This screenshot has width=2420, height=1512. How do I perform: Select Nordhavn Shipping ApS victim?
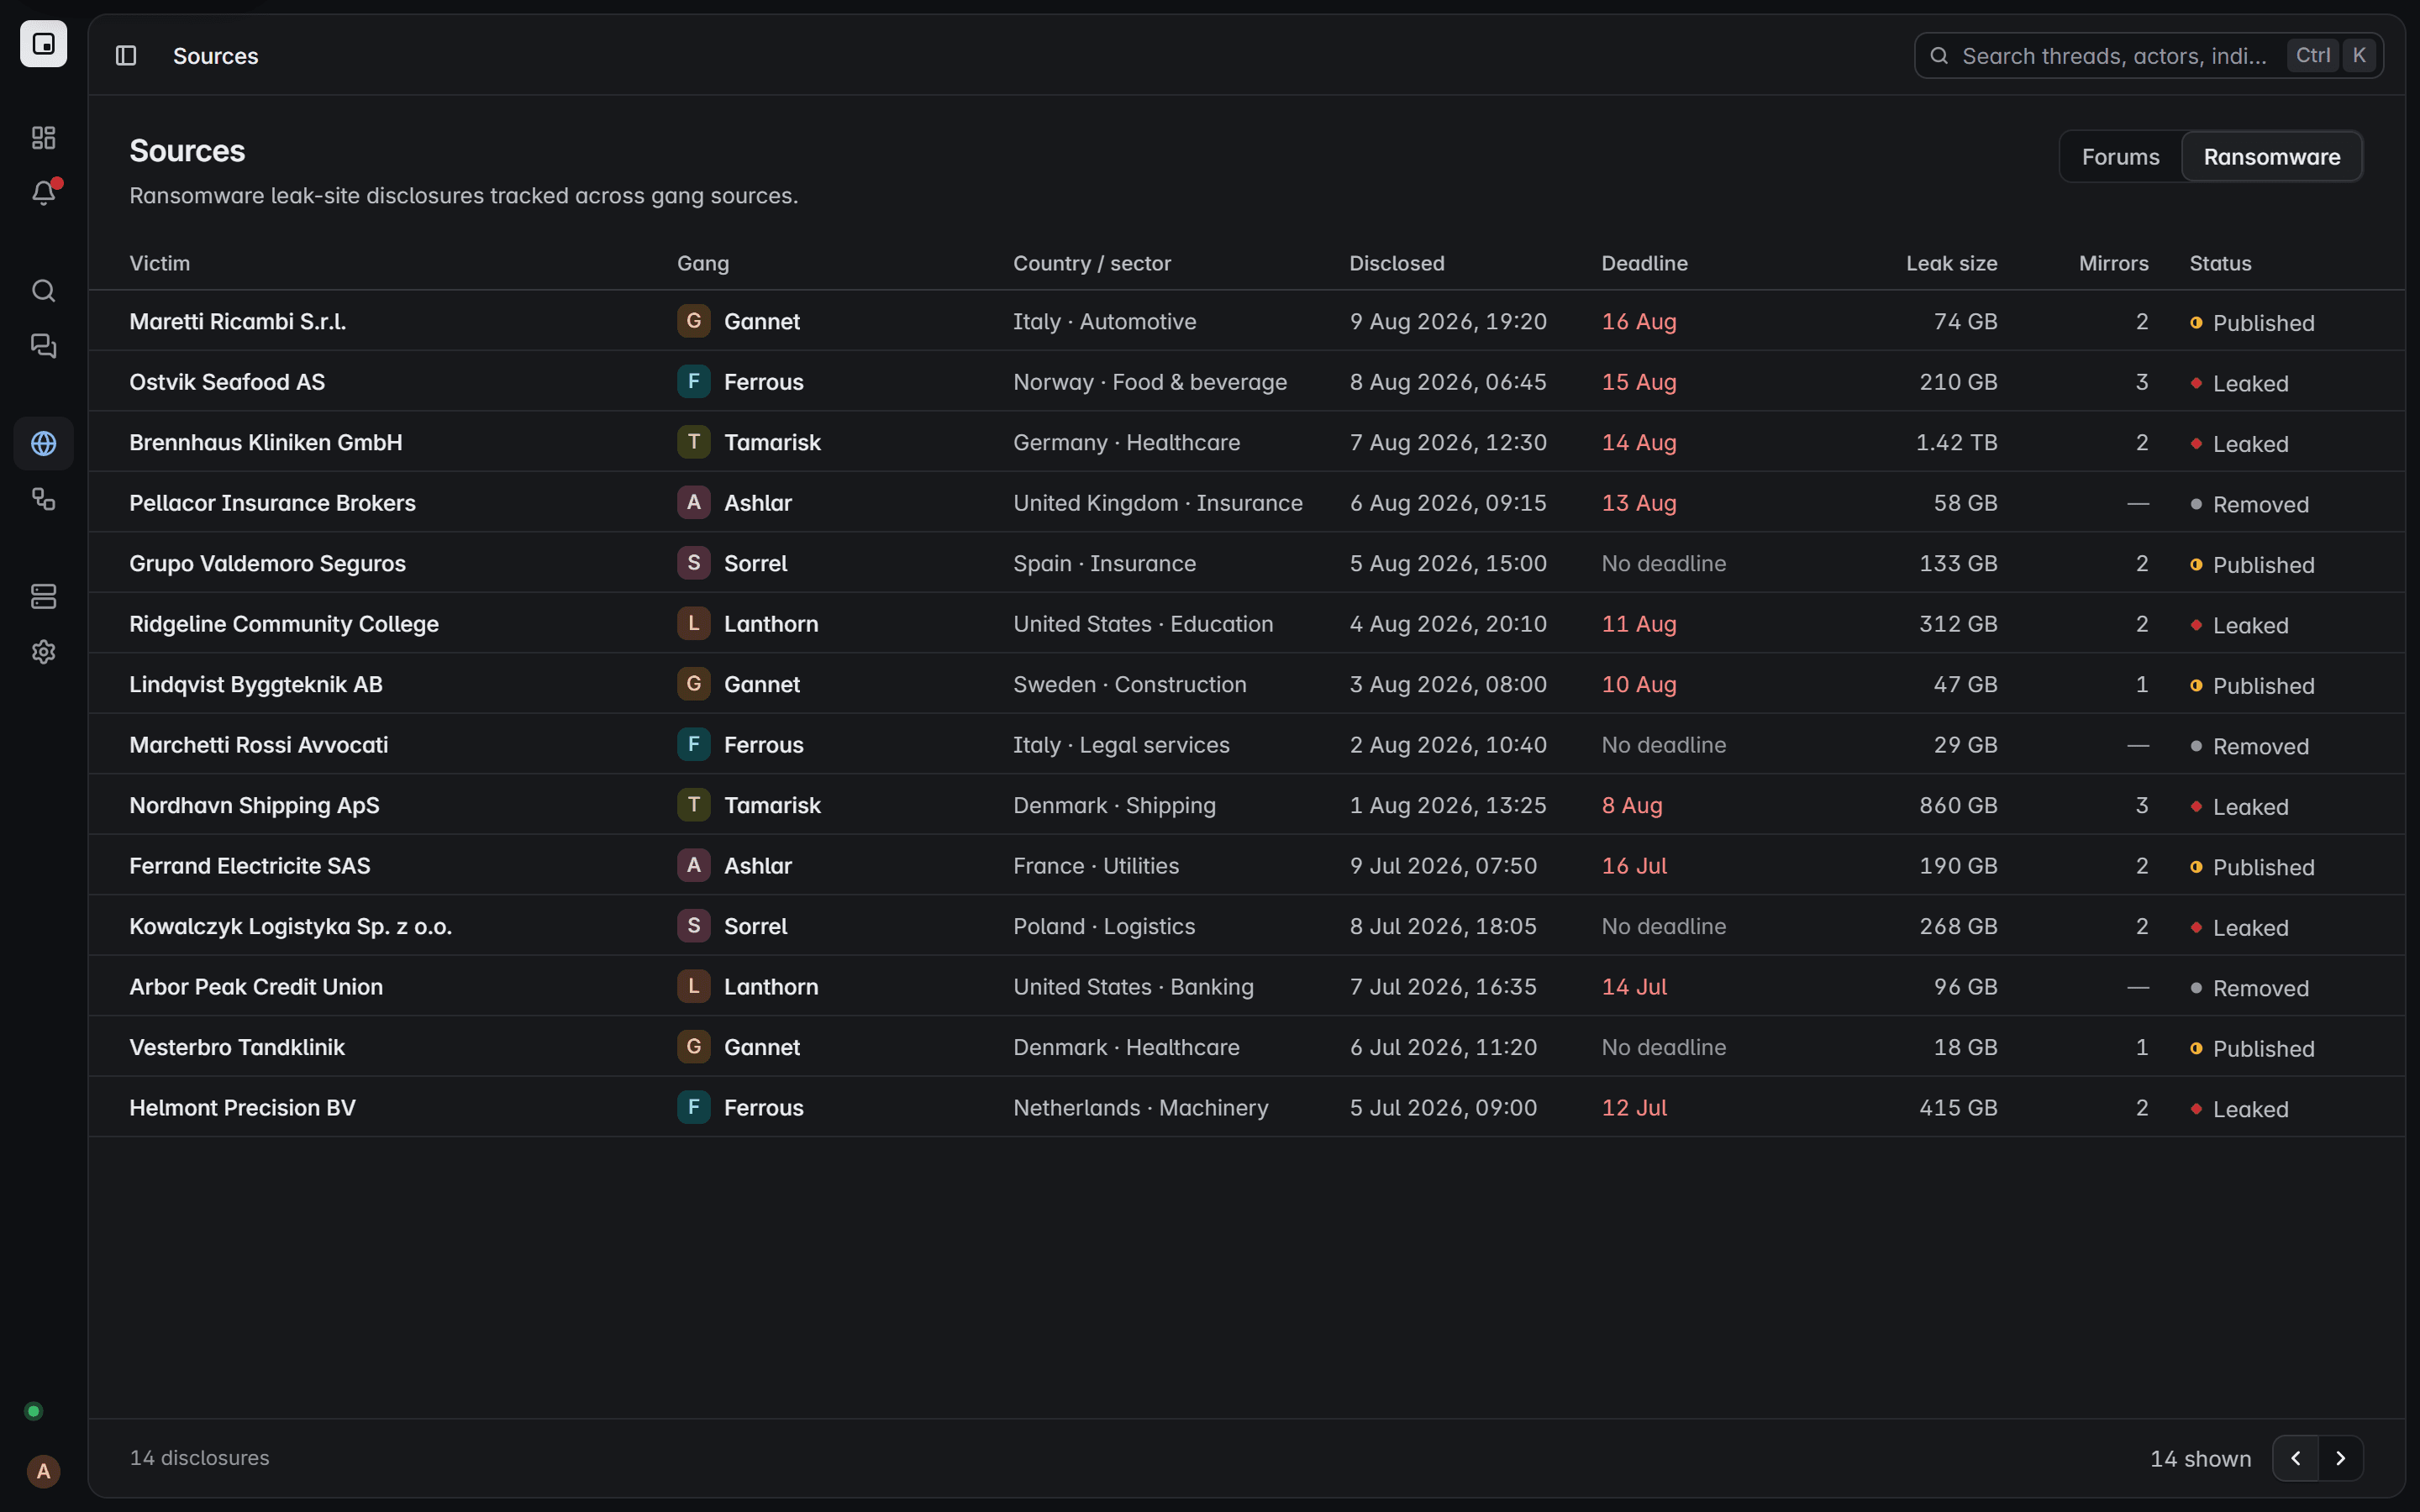tap(254, 805)
